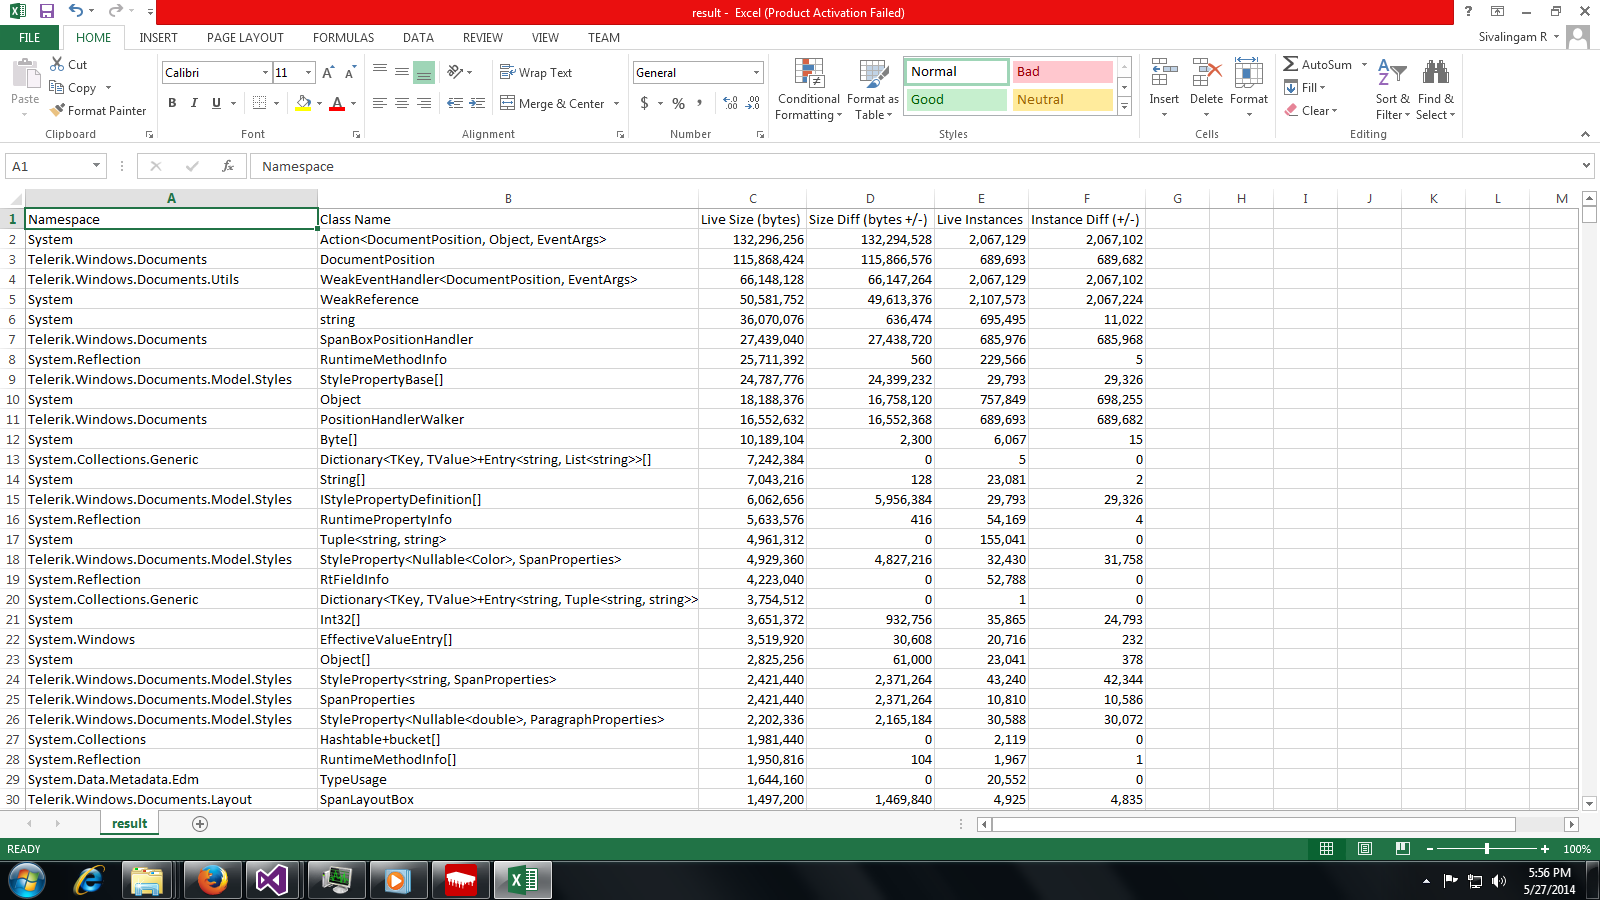
Task: Open the font name Calibri dropdown
Action: [x=265, y=73]
